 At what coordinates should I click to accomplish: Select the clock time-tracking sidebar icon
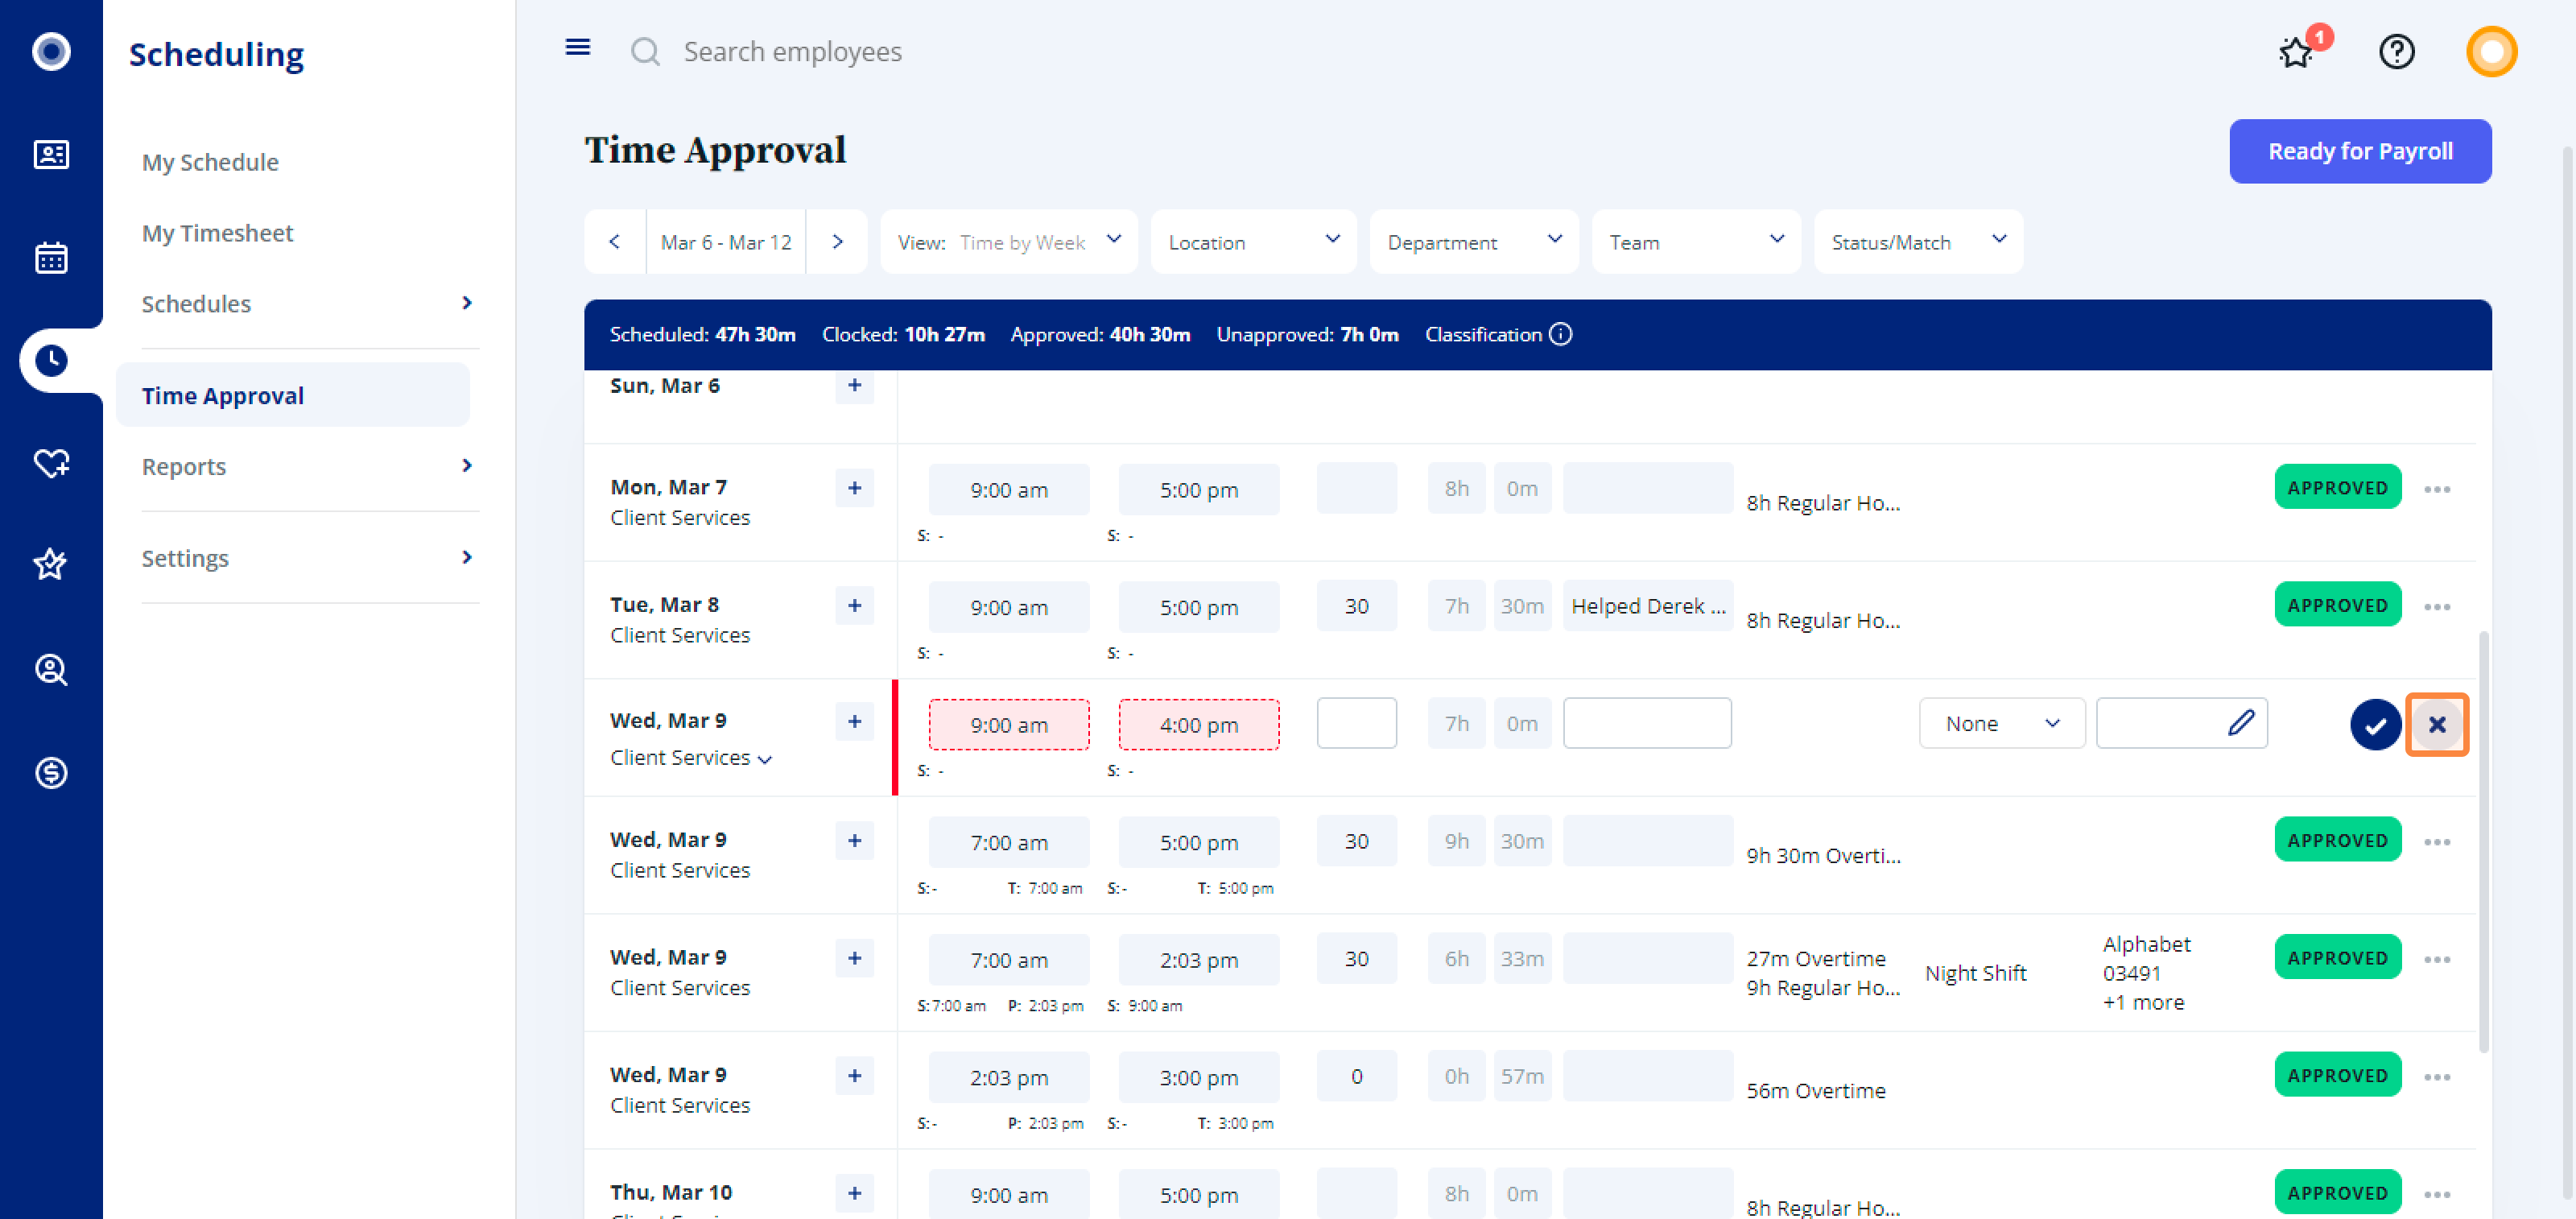[51, 360]
